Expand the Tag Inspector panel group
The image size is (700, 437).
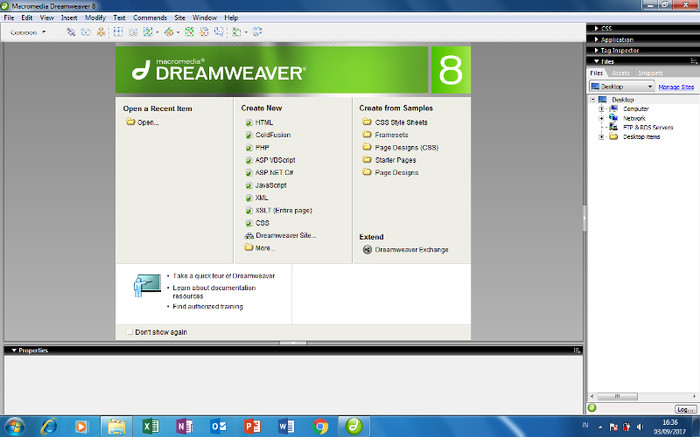[x=596, y=50]
